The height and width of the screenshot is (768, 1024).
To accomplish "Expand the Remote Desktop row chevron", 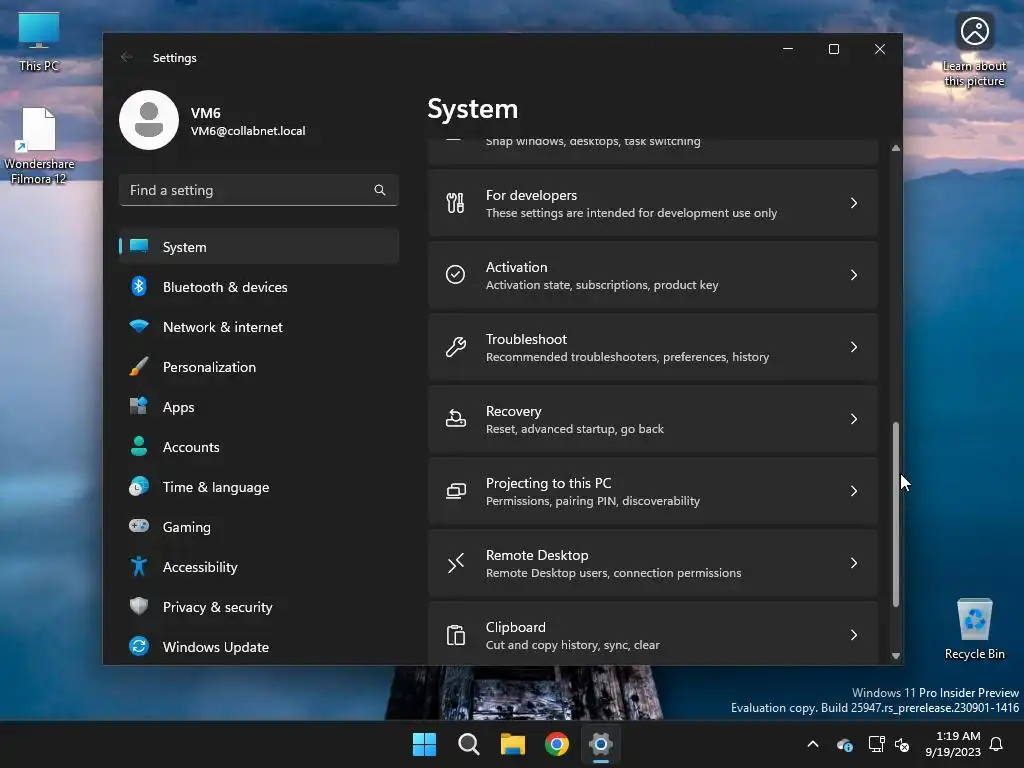I will click(x=854, y=563).
